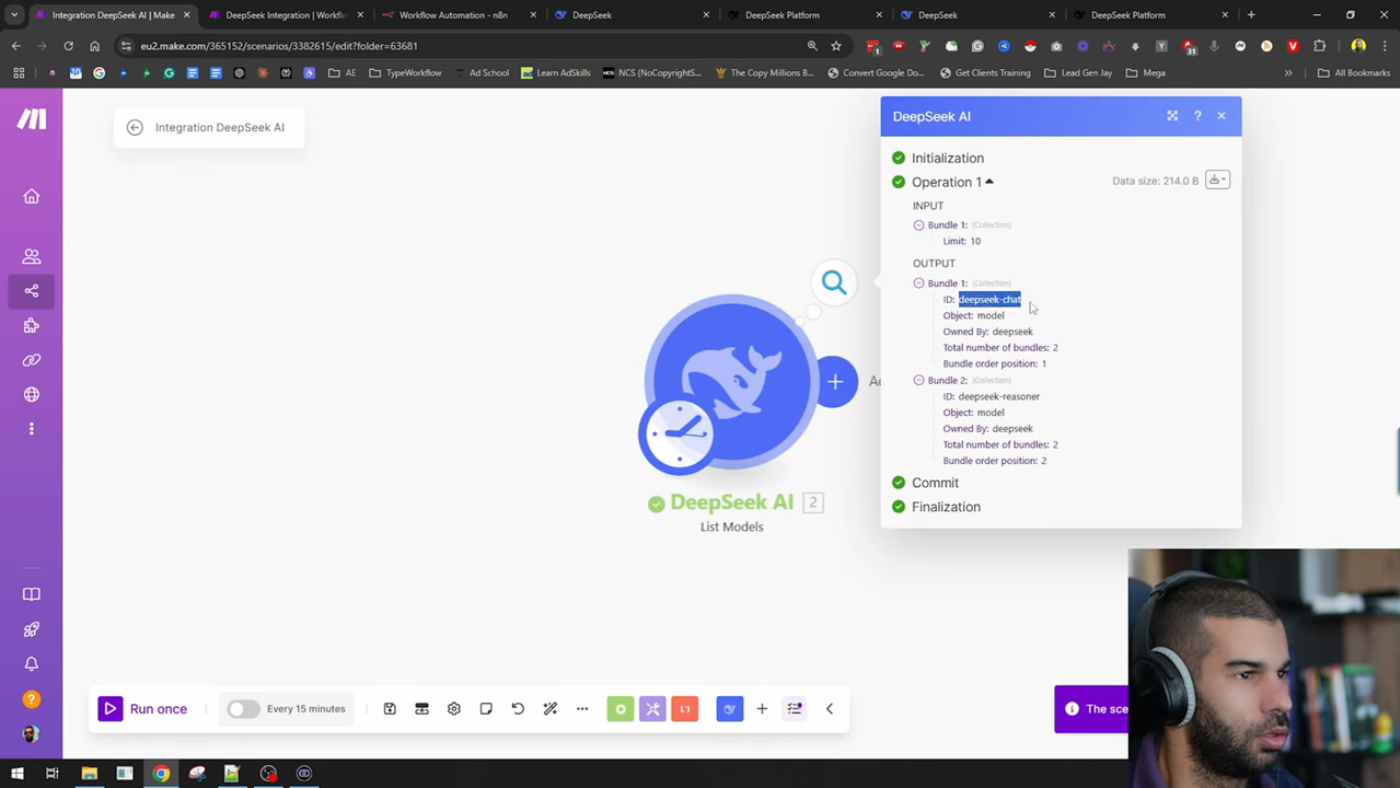This screenshot has width=1400, height=788.
Task: Open the More three-dots sidebar menu
Action: tap(31, 429)
